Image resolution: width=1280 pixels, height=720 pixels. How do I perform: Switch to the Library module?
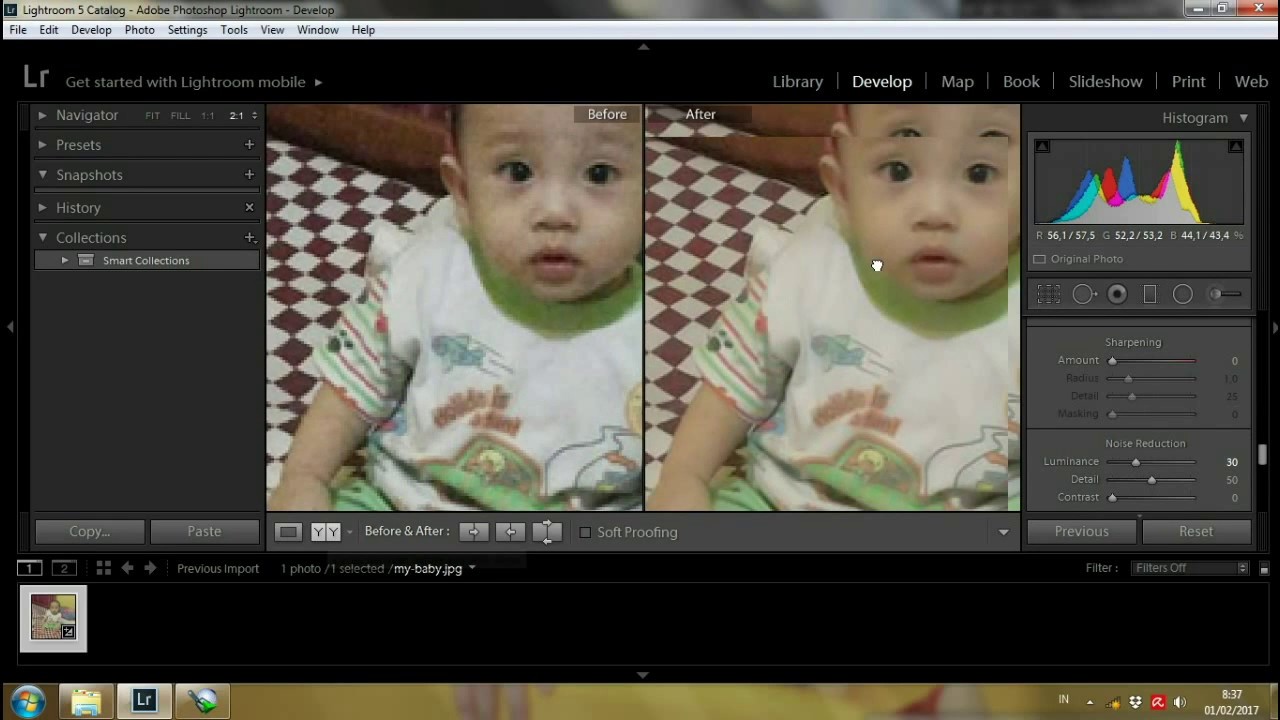[797, 81]
